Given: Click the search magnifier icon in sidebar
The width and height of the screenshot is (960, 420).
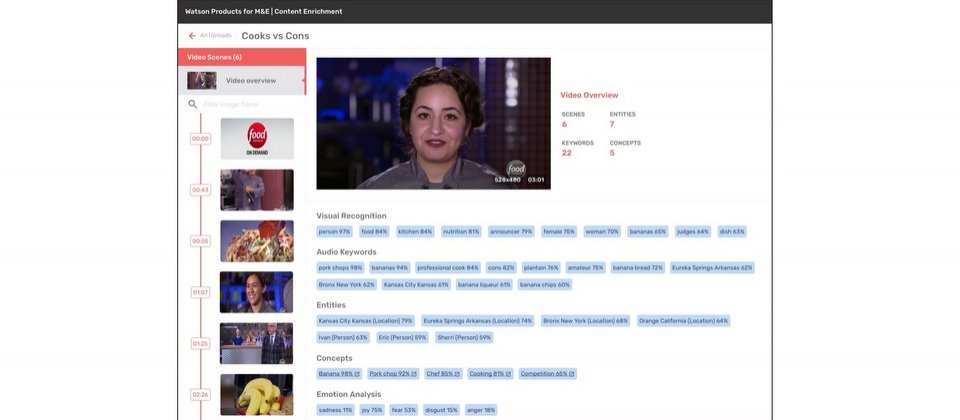Looking at the screenshot, I should (193, 104).
